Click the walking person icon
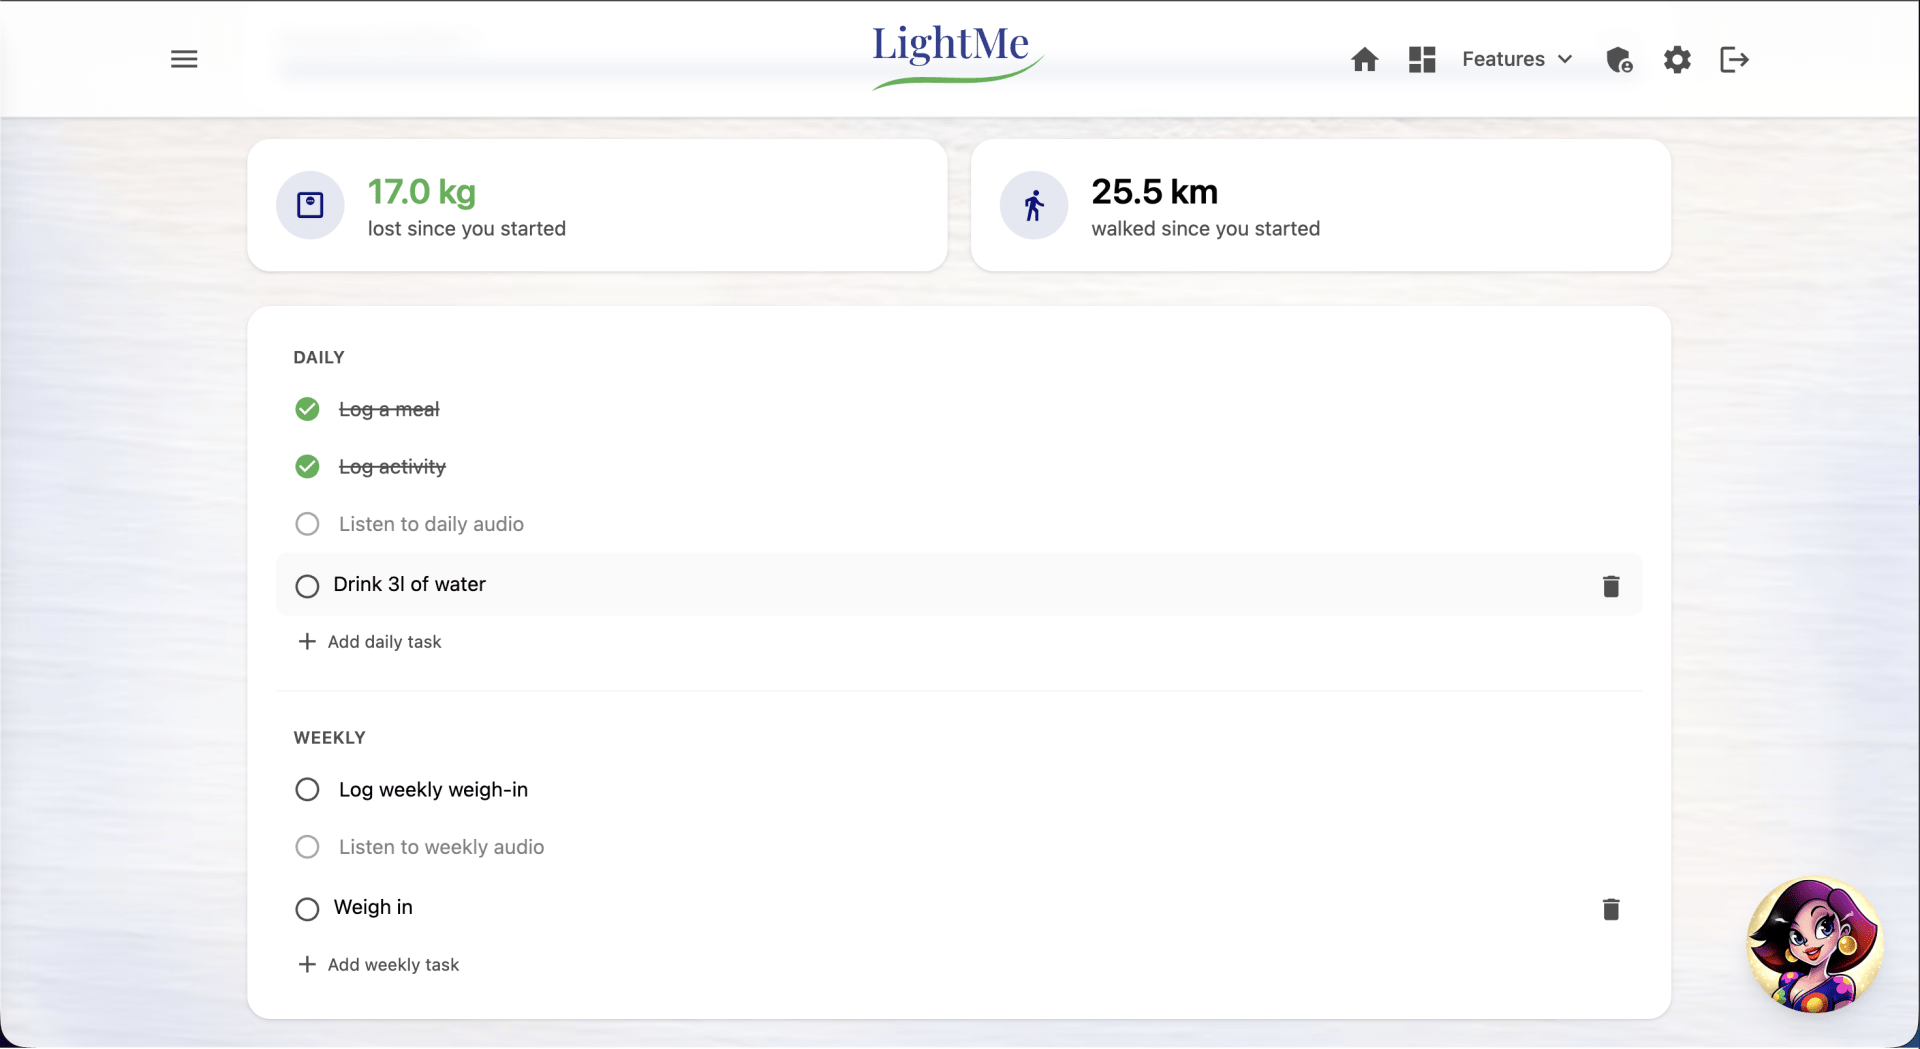 point(1034,205)
